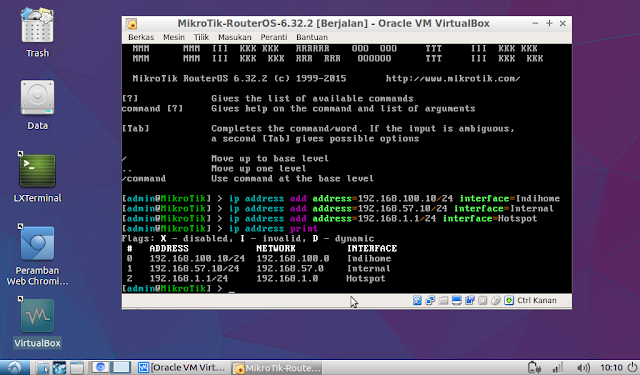Select the Data drive desktop icon

(x=37, y=105)
